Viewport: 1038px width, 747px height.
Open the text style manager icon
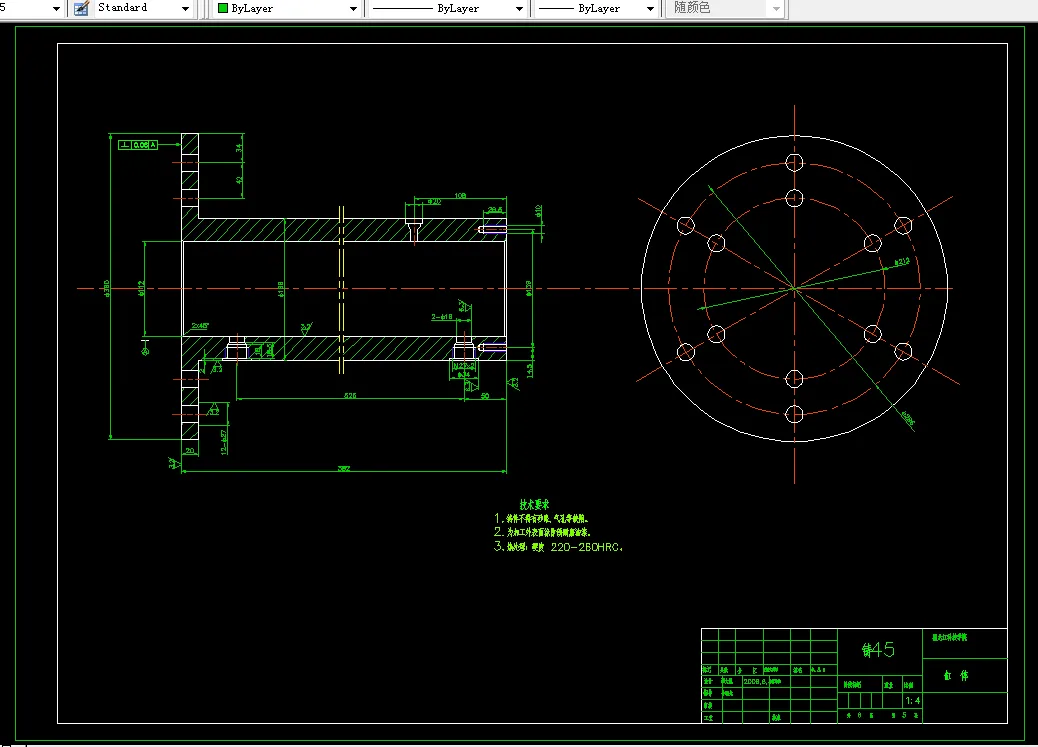click(81, 9)
